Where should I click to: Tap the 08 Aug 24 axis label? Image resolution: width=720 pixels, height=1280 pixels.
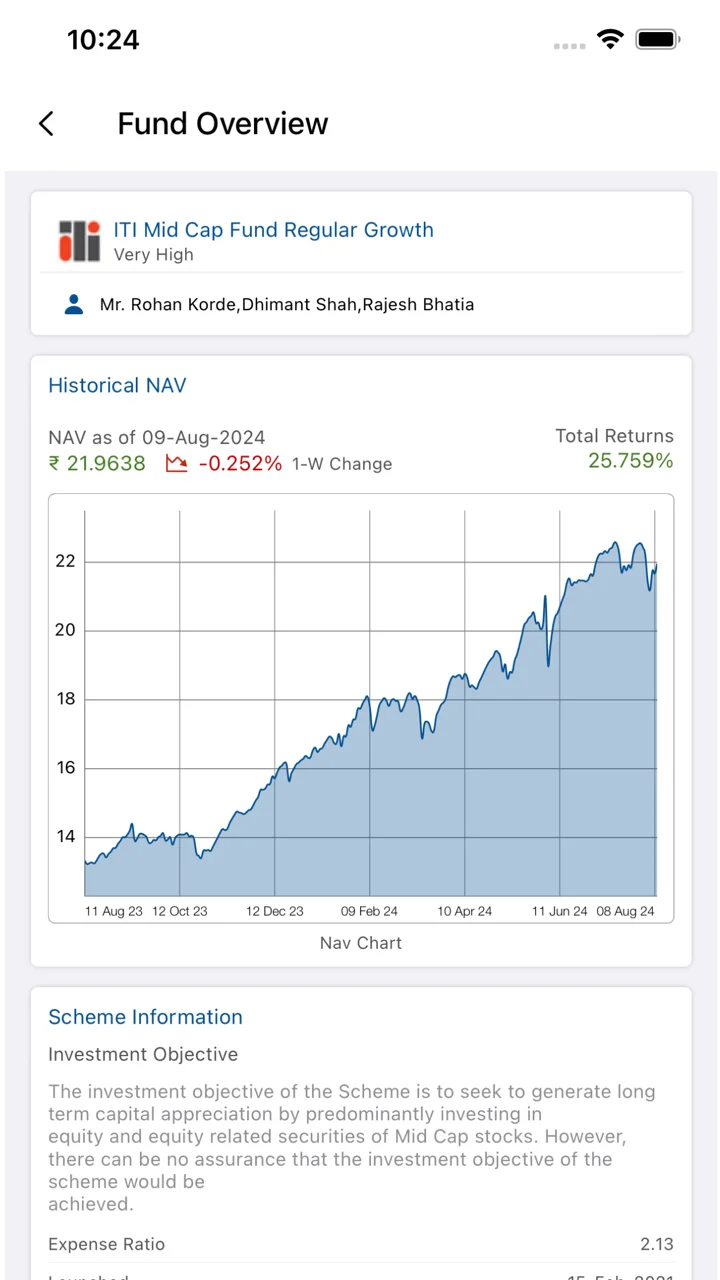(625, 911)
